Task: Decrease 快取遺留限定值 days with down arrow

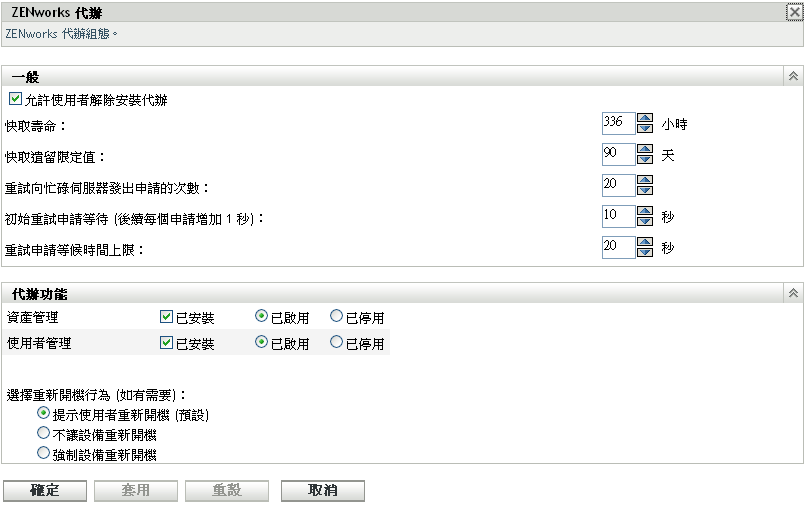Action: pyautogui.click(x=645, y=159)
